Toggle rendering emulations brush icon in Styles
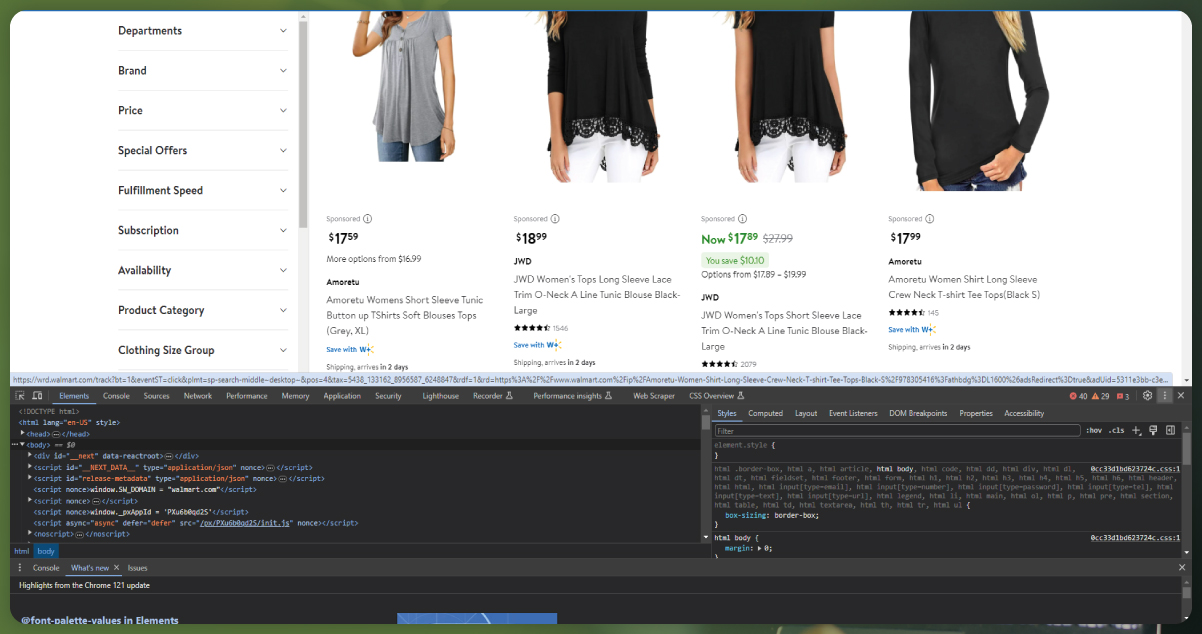This screenshot has width=1202, height=634. (x=1153, y=431)
